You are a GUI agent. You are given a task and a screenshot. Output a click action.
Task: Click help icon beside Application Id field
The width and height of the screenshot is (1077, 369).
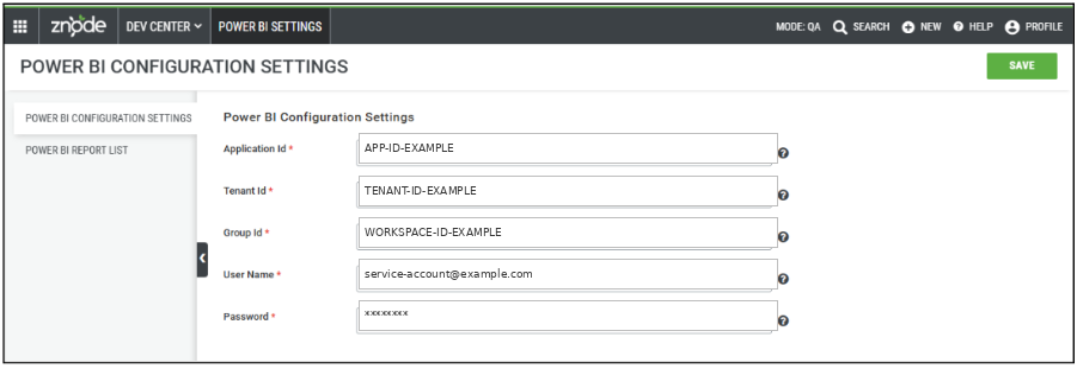pyautogui.click(x=783, y=153)
